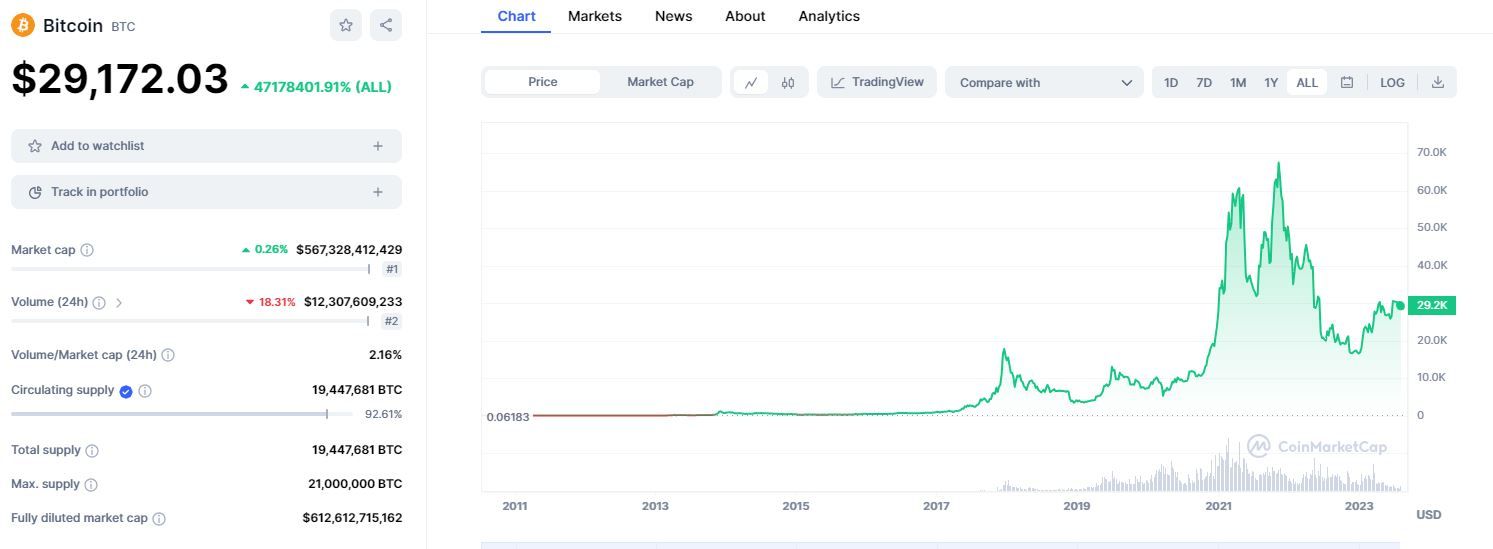
Task: Expand Add to watlist plus
Action: [x=378, y=146]
